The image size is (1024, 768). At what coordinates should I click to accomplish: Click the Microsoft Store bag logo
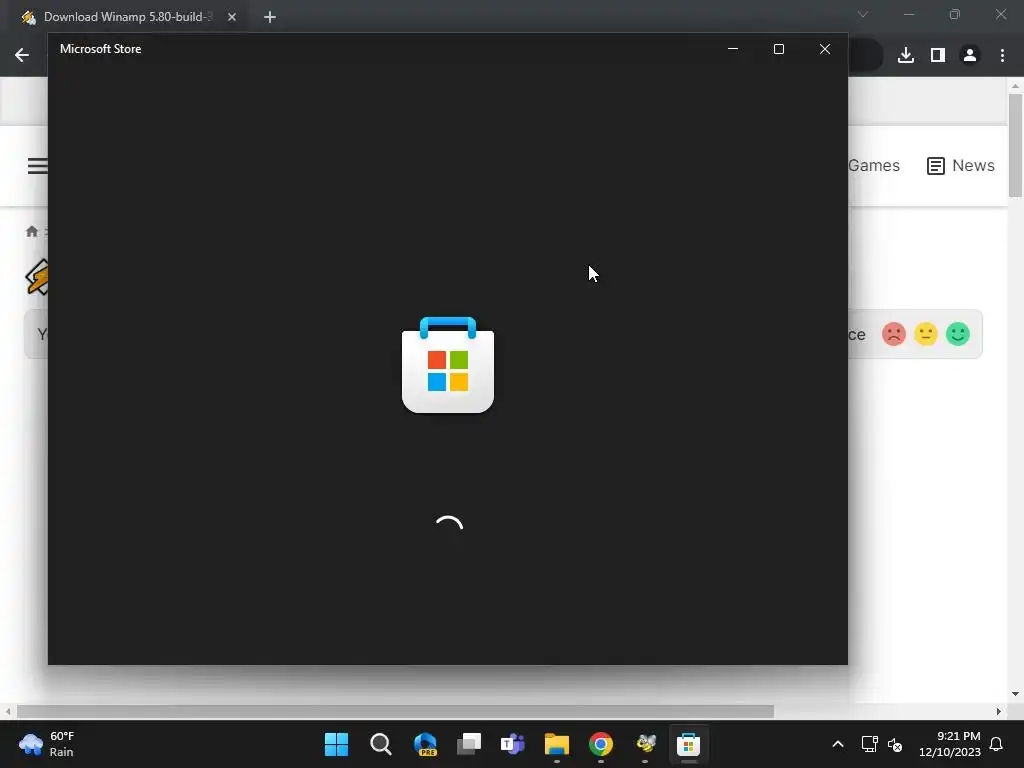point(448,364)
